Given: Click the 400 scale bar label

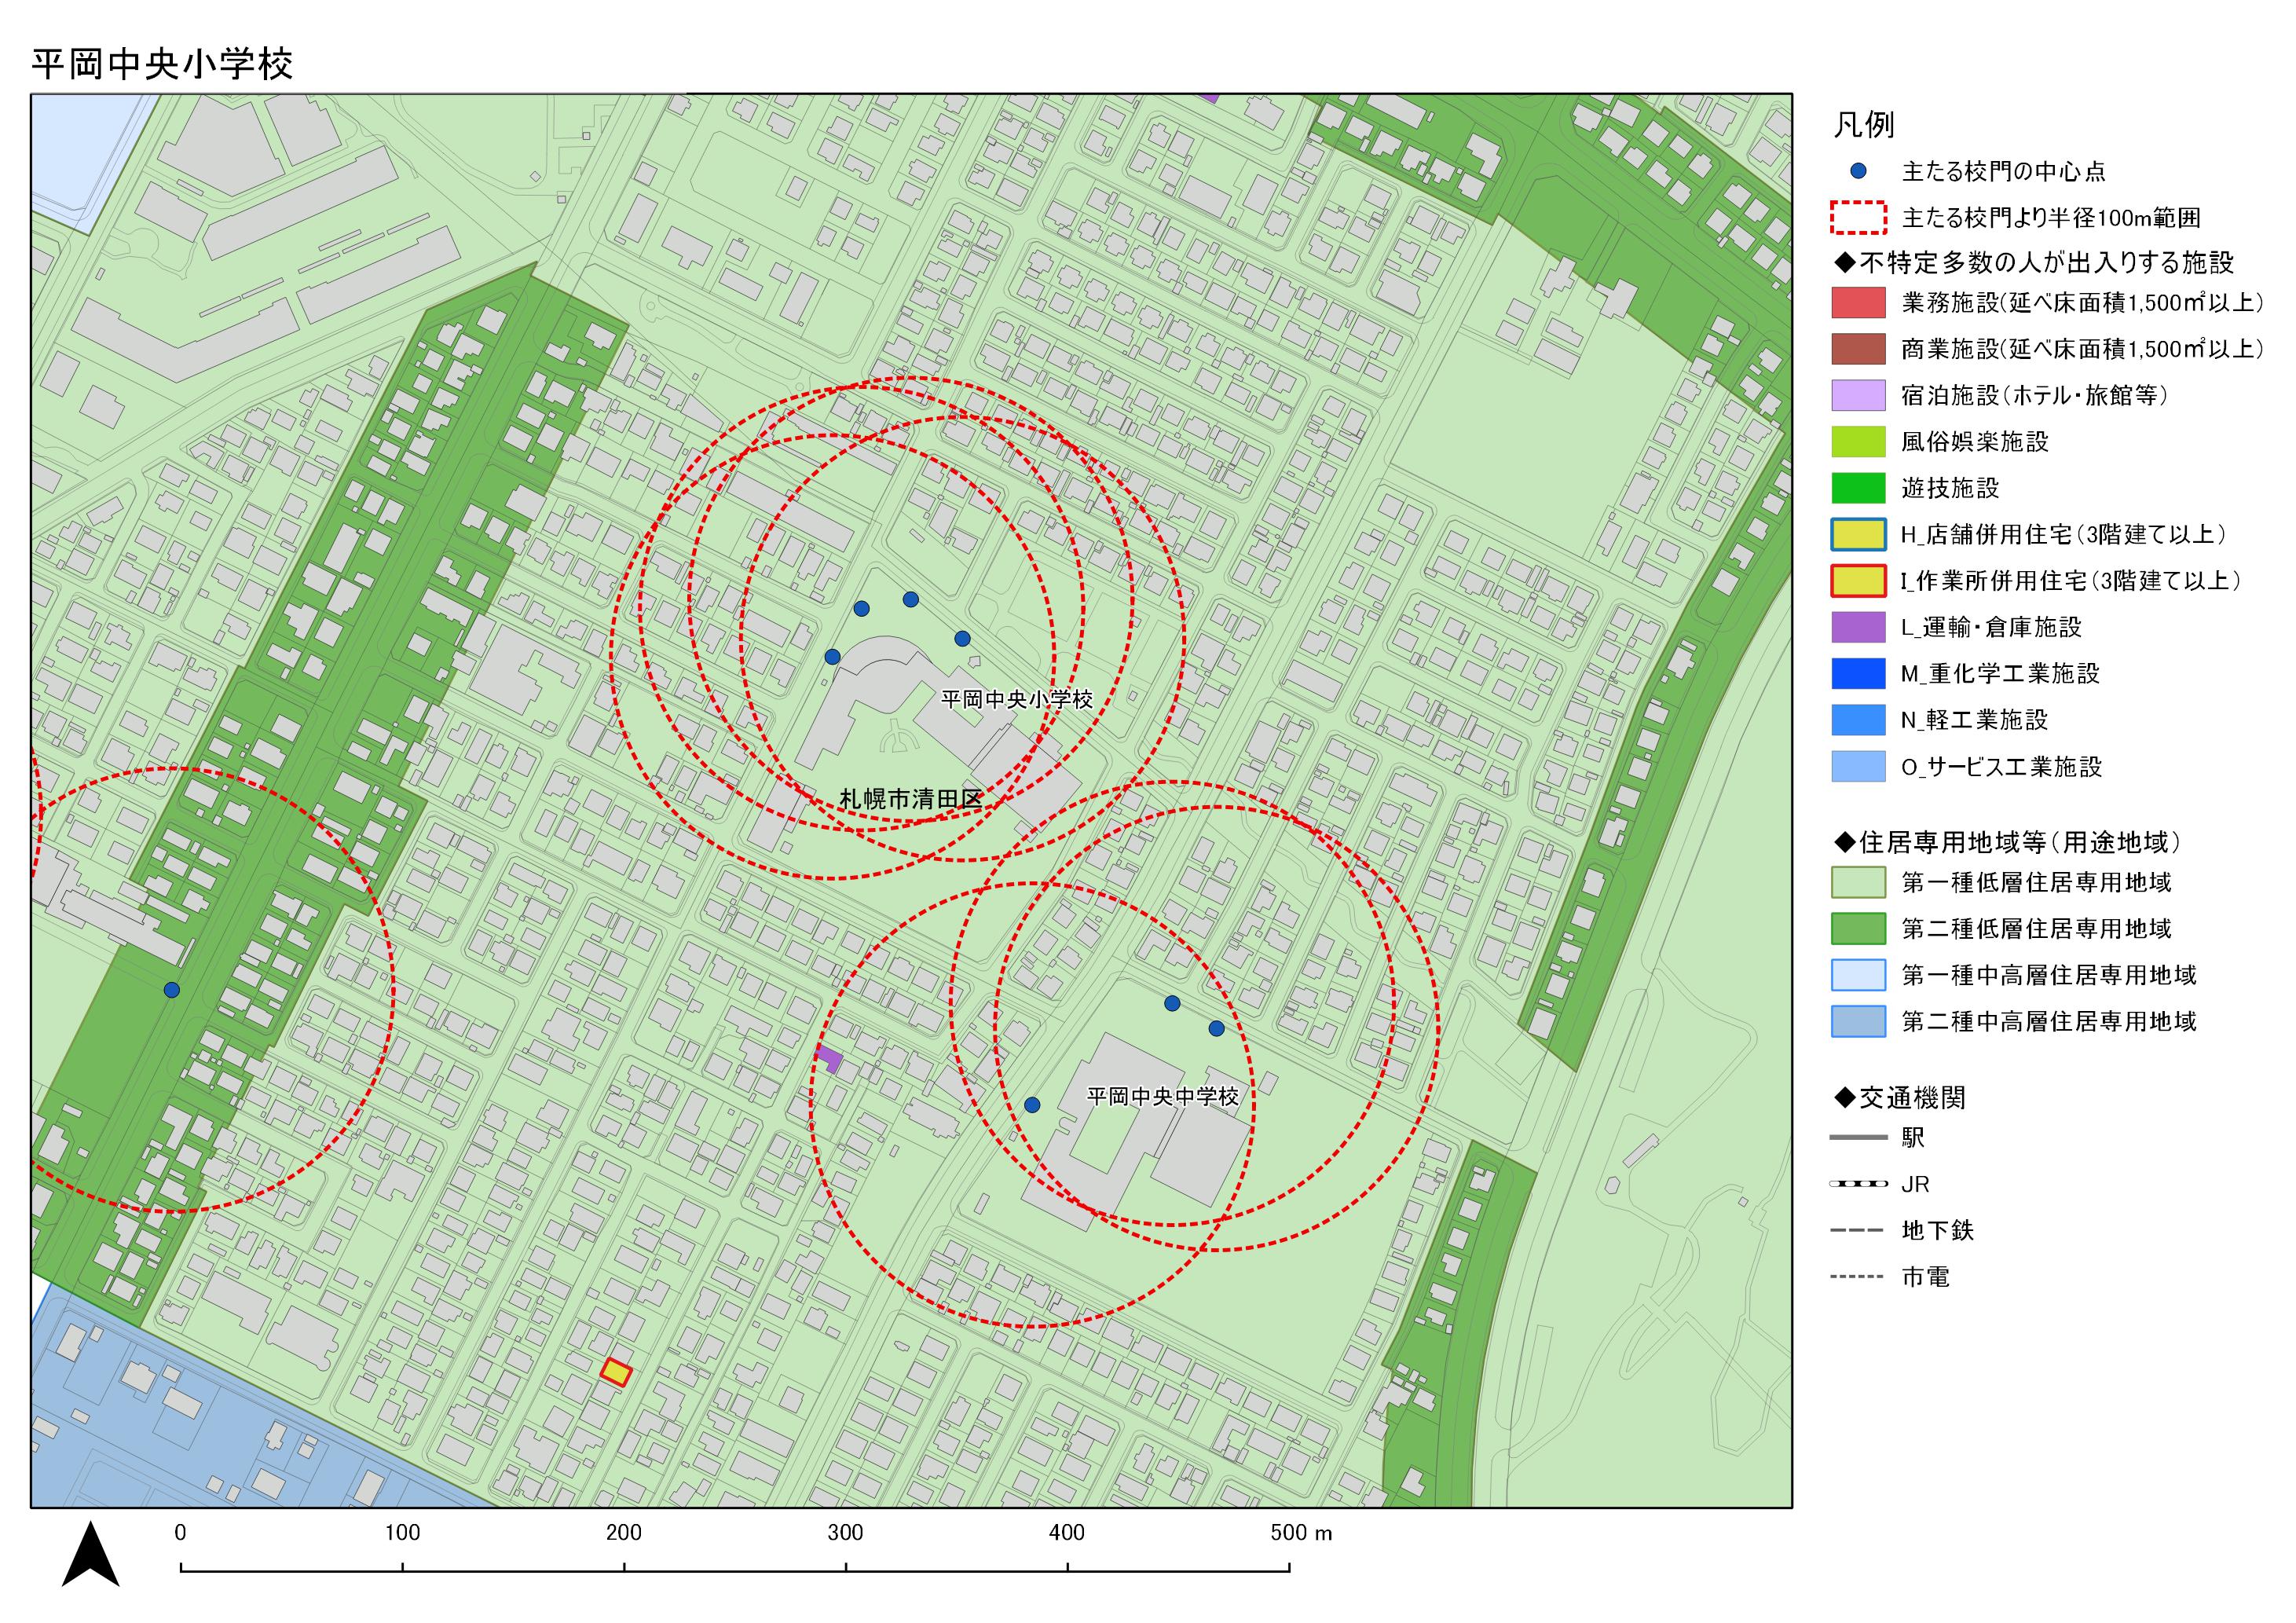Looking at the screenshot, I should tap(1067, 1533).
